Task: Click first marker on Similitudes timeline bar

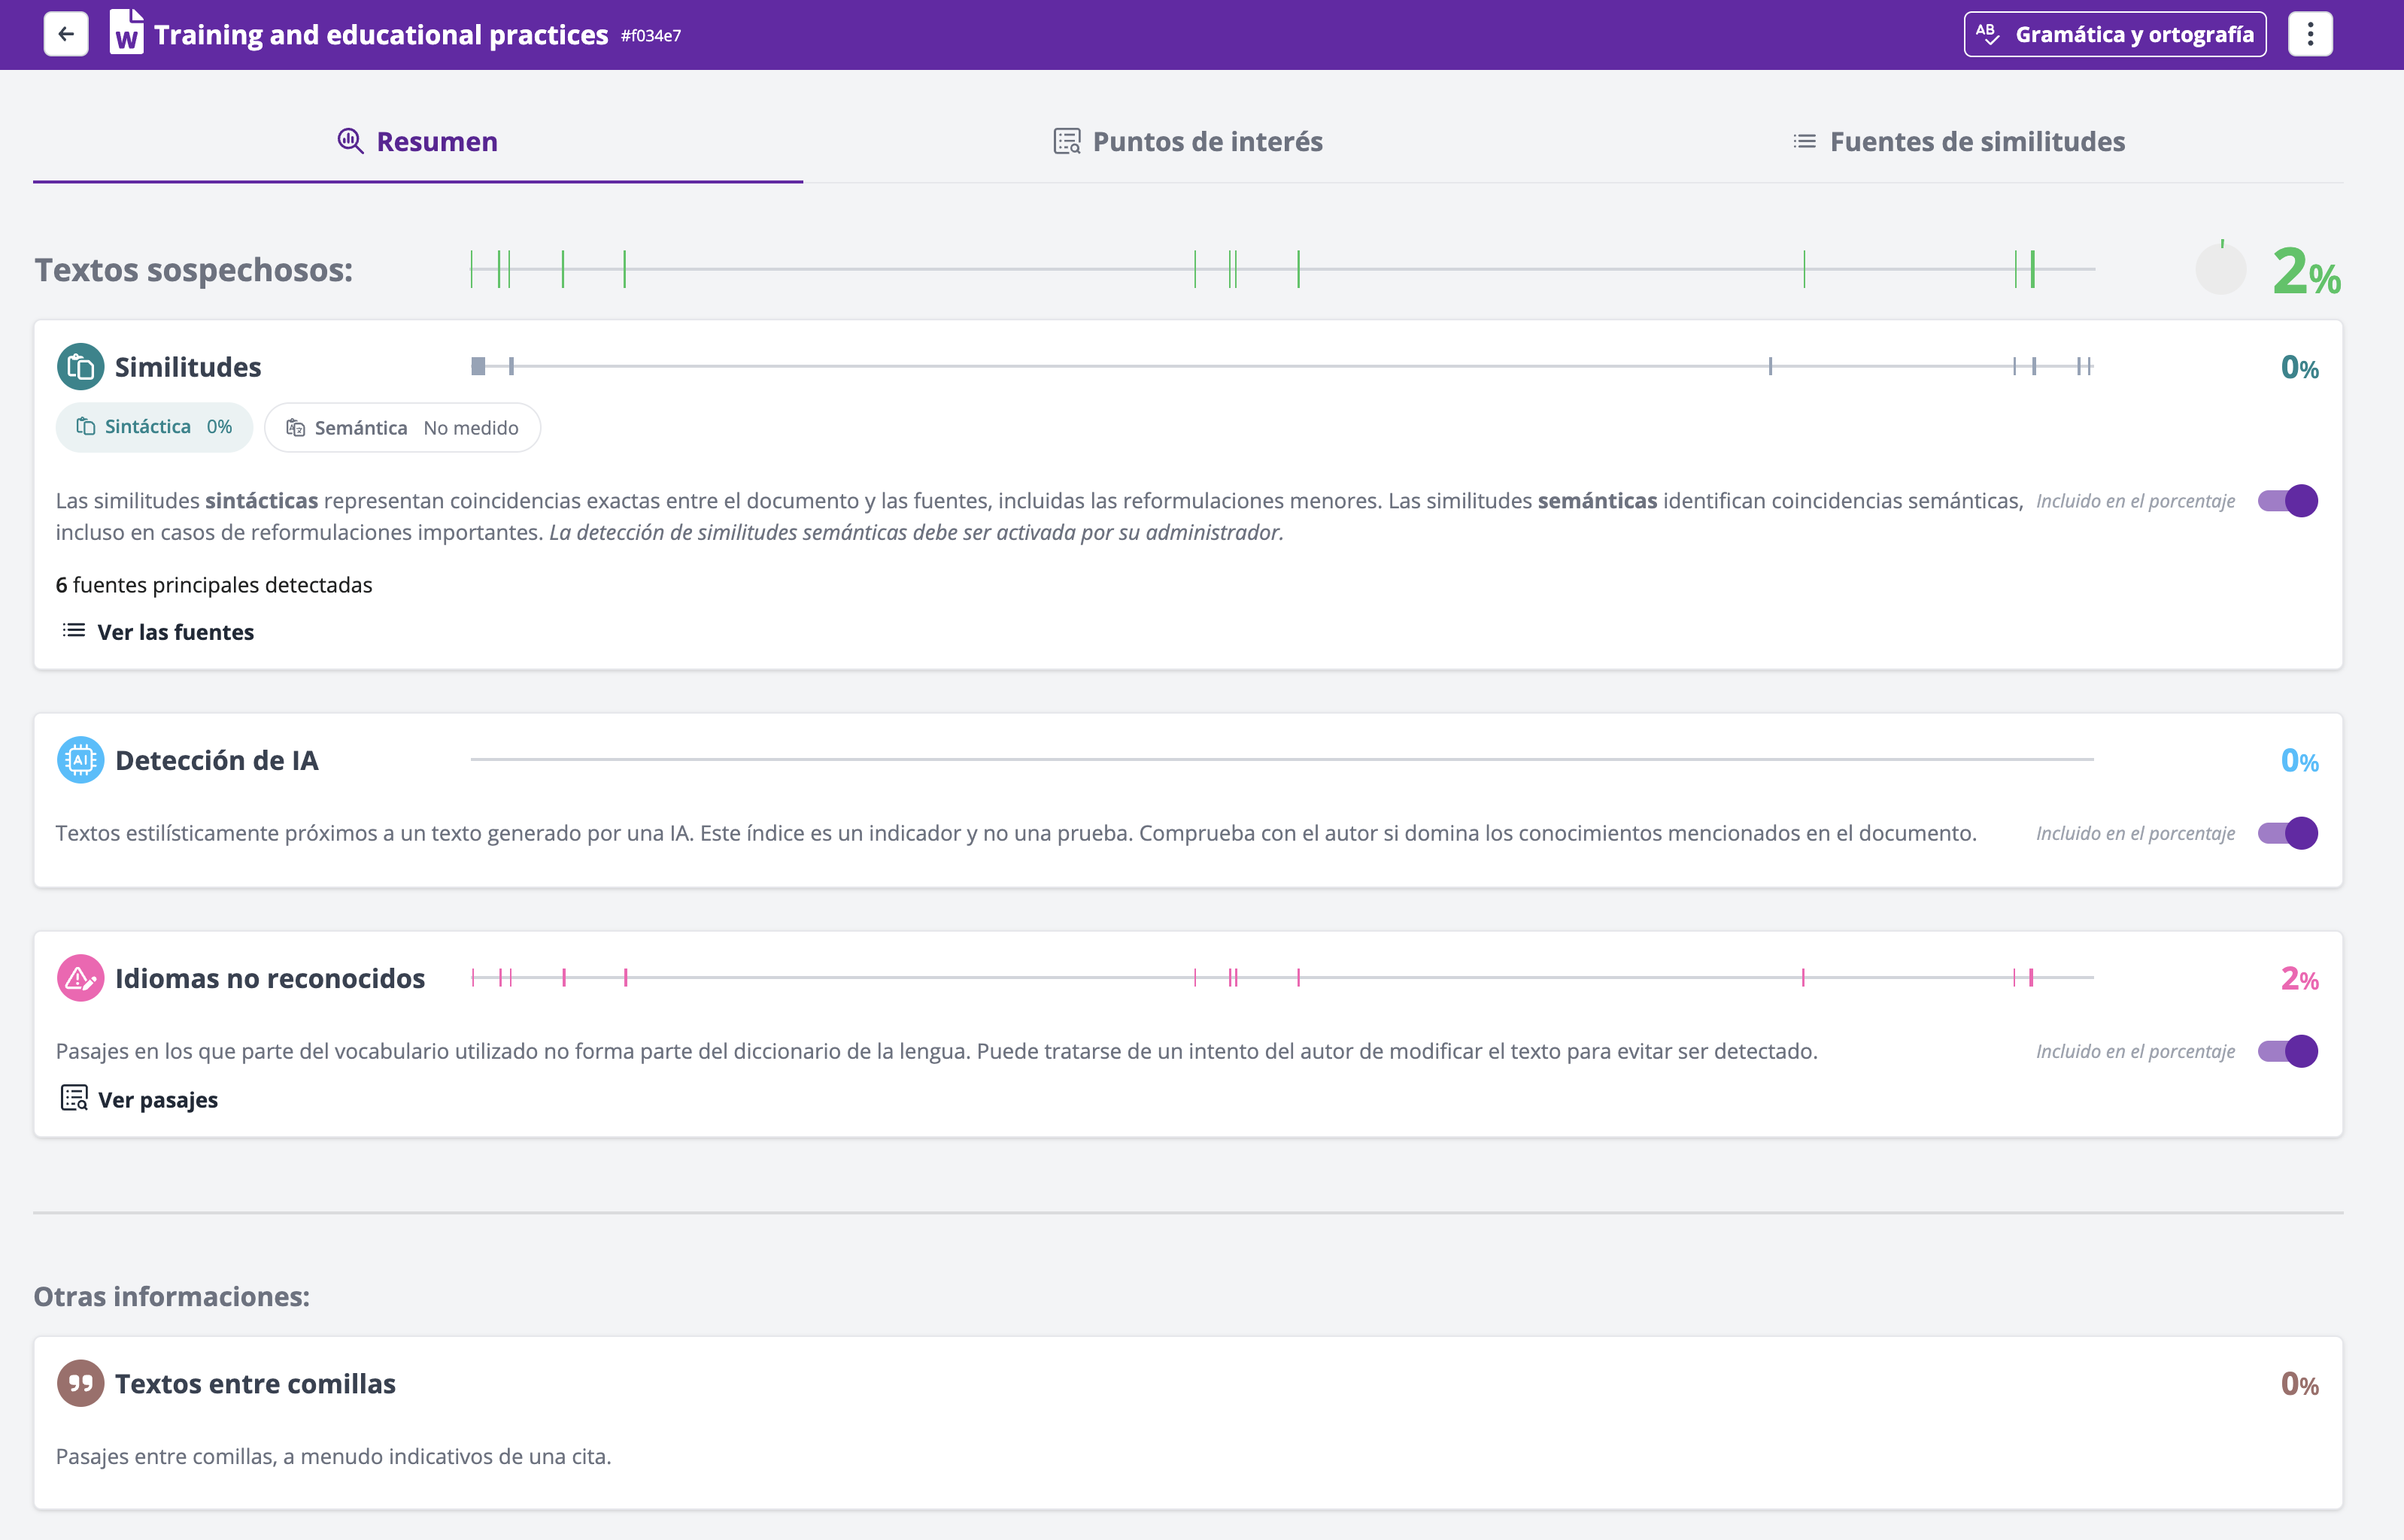Action: [x=478, y=366]
